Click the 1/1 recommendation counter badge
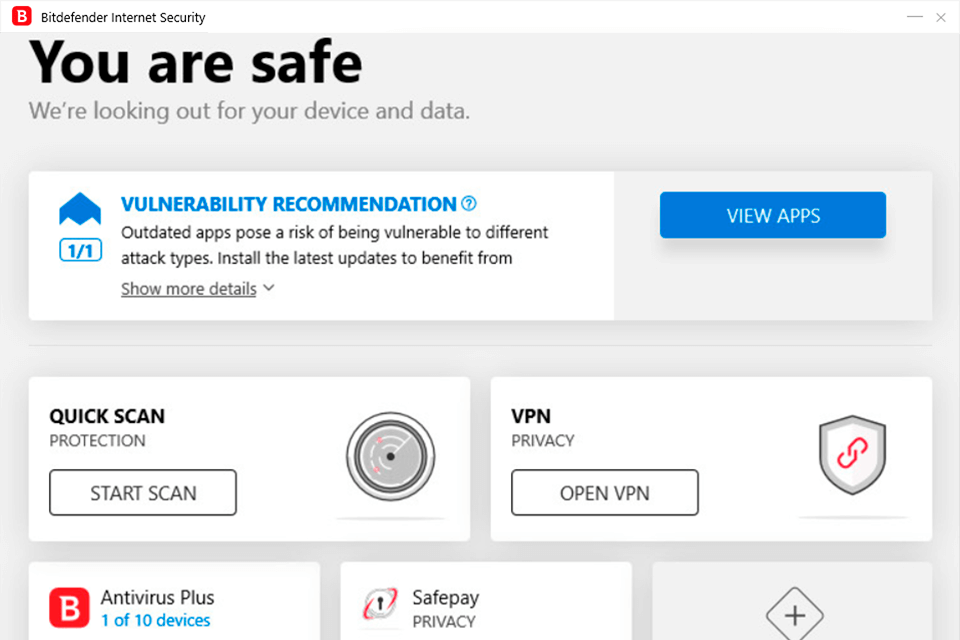 (x=80, y=250)
